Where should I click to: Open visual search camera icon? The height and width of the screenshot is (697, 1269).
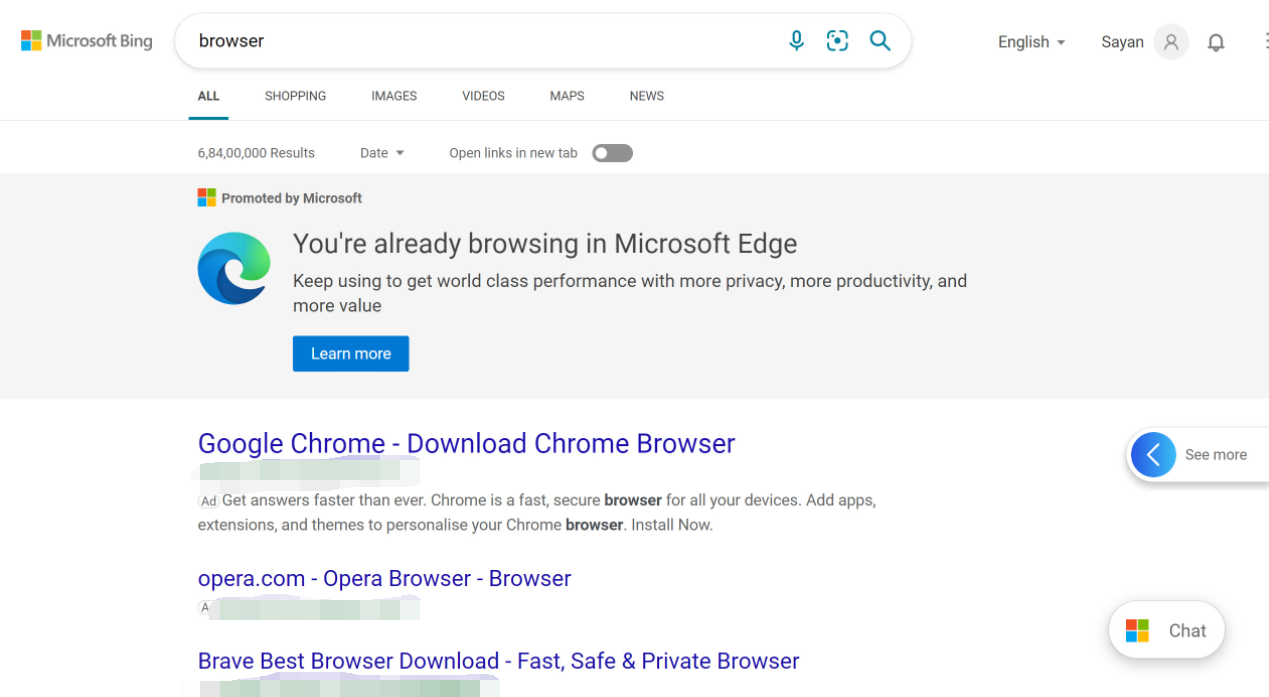(837, 41)
